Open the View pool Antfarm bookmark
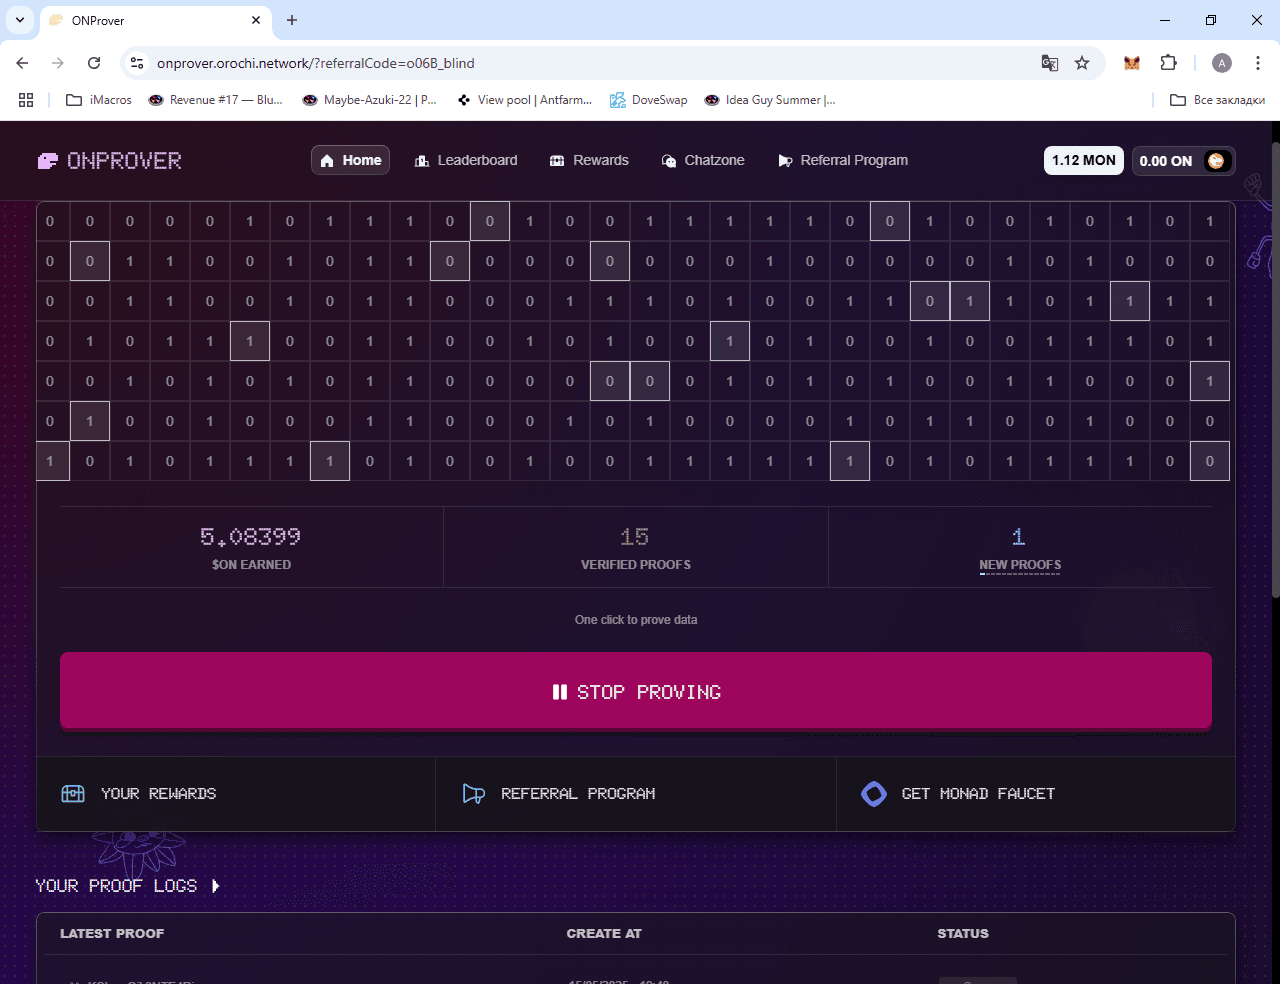1280x984 pixels. coord(525,100)
